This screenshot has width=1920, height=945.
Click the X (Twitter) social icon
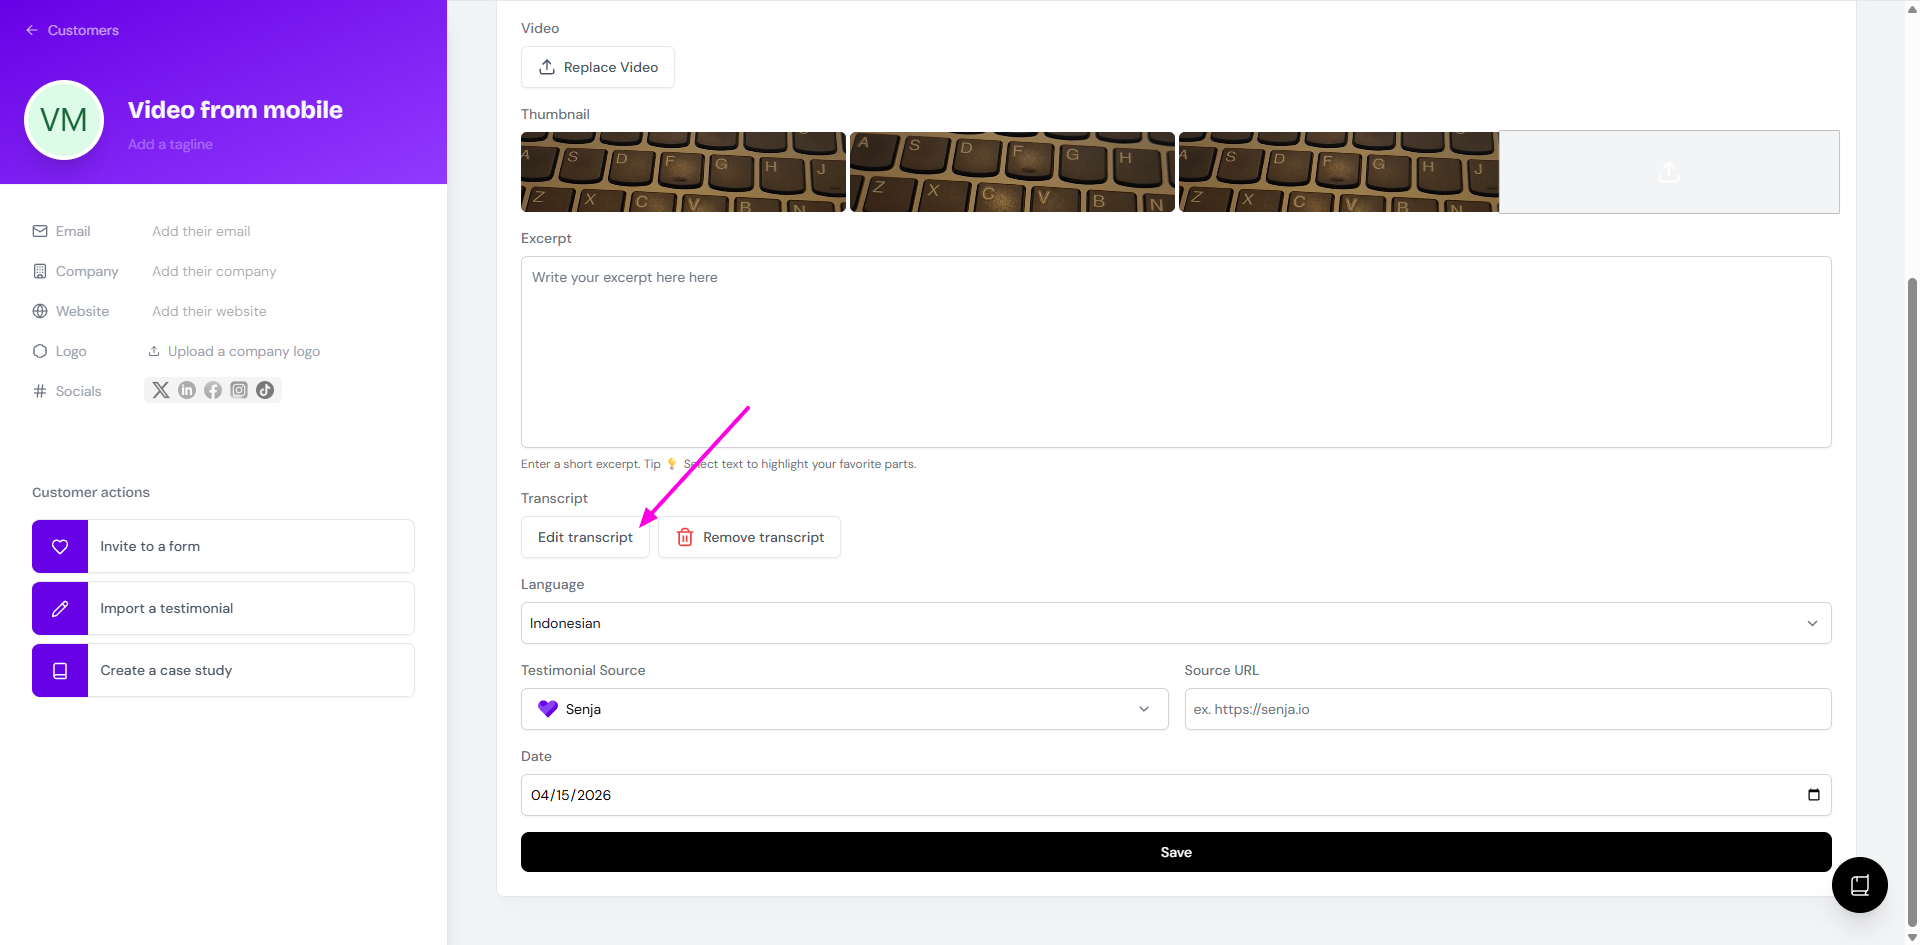pos(160,390)
